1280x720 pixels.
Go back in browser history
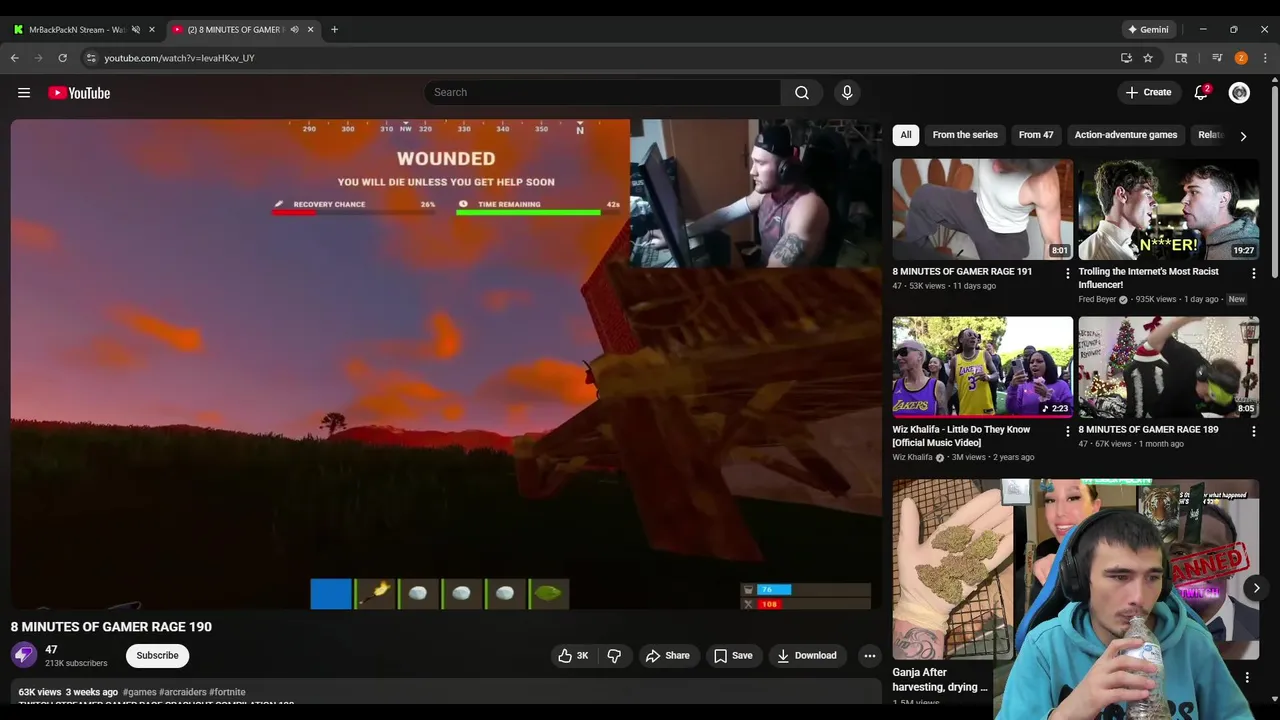click(15, 58)
